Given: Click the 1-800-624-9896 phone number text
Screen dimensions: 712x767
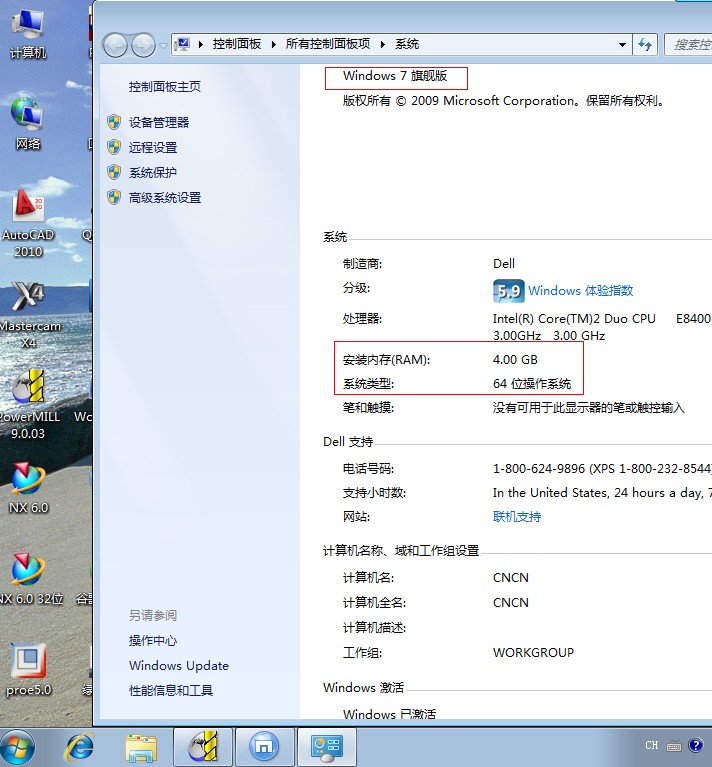Looking at the screenshot, I should (x=538, y=469).
